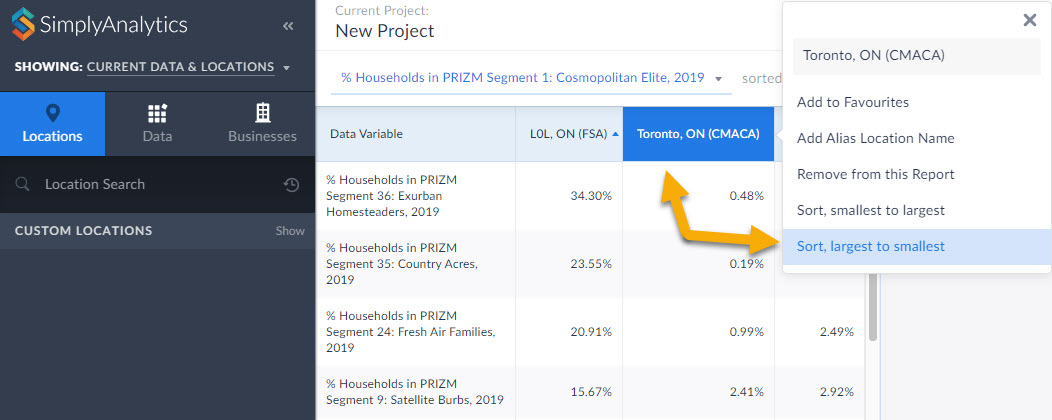Click the Satellite Burbs row label

click(415, 392)
